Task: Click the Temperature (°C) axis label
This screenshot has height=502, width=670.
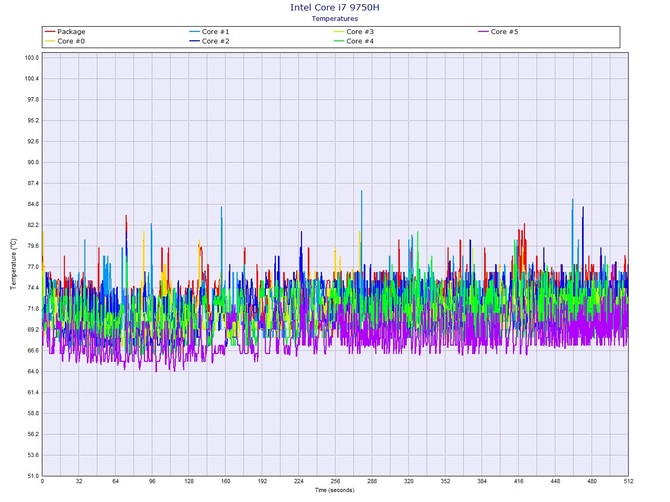Action: click(x=13, y=264)
